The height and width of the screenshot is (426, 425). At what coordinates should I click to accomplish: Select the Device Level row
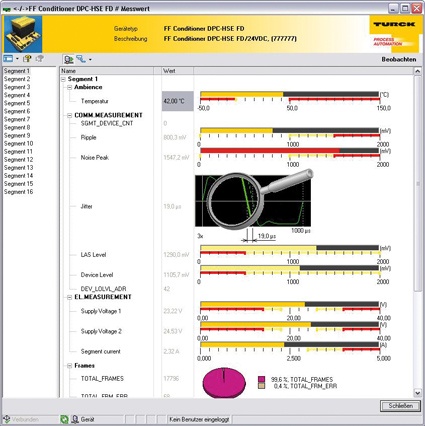(97, 275)
